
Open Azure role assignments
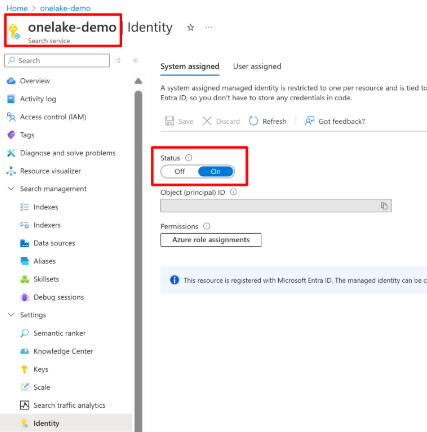pos(211,240)
